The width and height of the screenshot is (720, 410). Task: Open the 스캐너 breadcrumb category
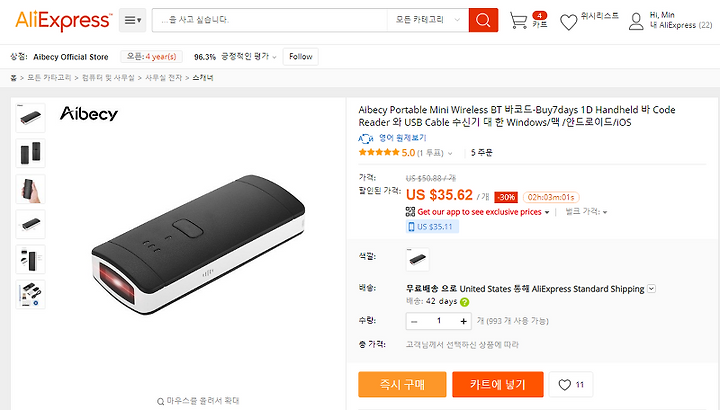[x=202, y=78]
